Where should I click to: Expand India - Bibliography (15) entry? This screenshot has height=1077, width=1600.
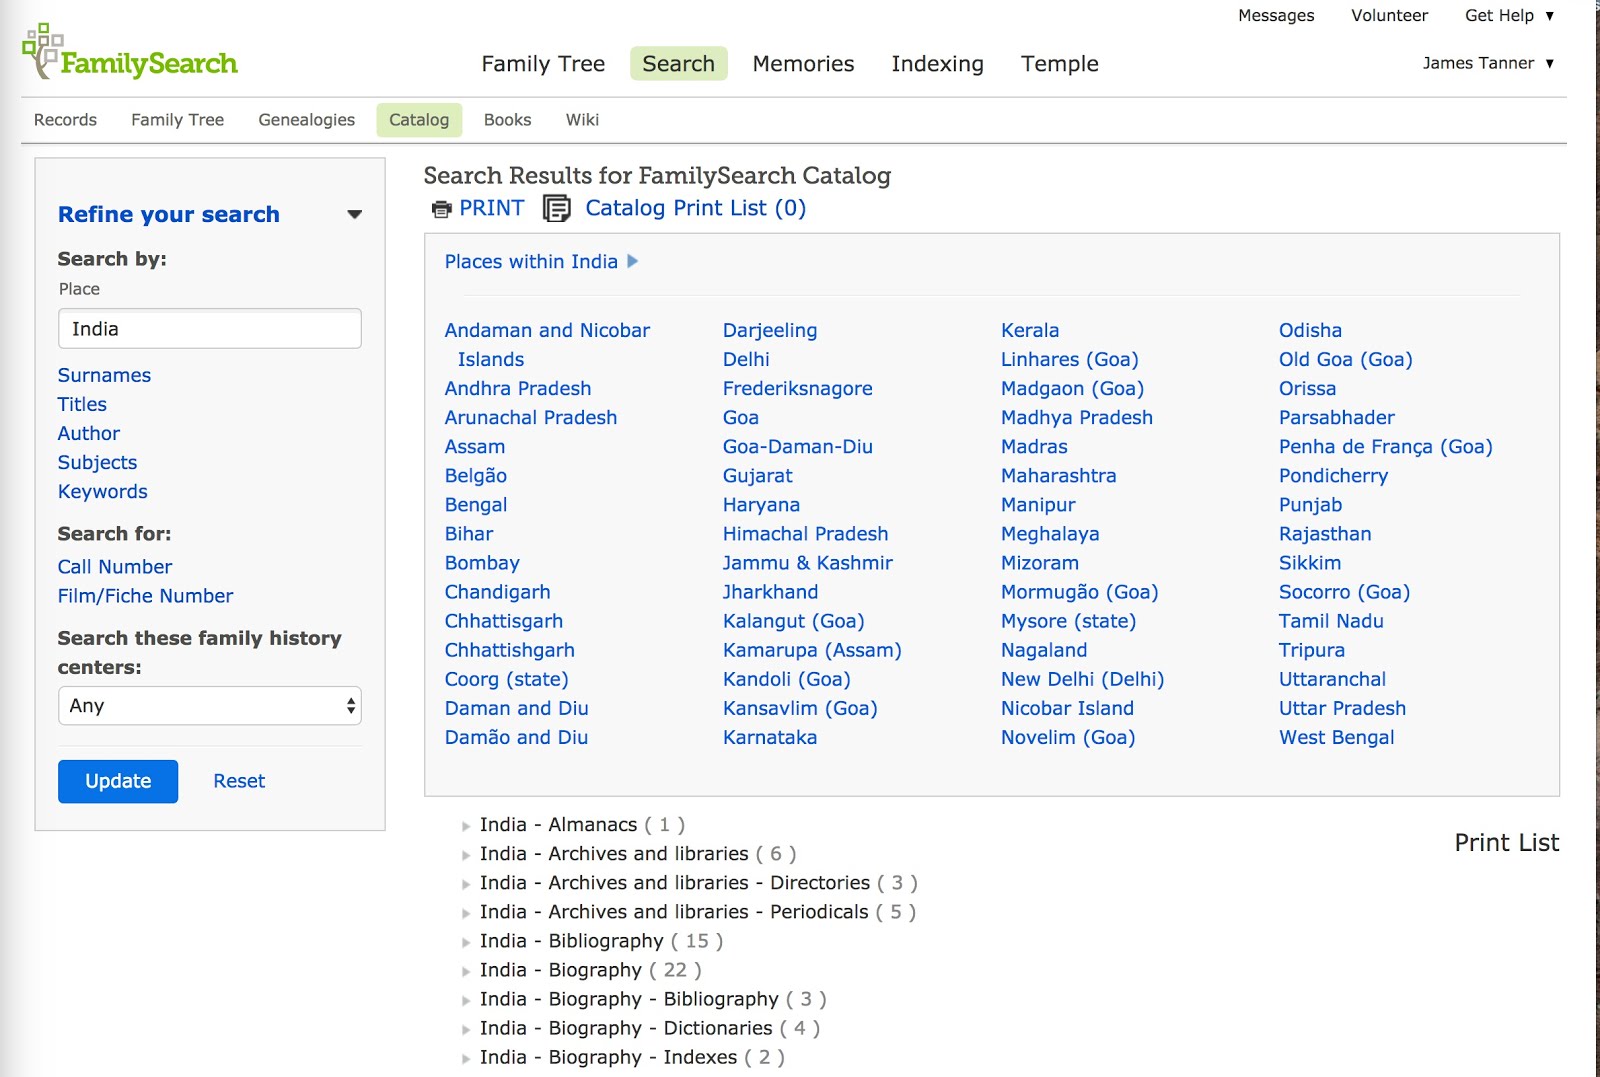coord(466,942)
